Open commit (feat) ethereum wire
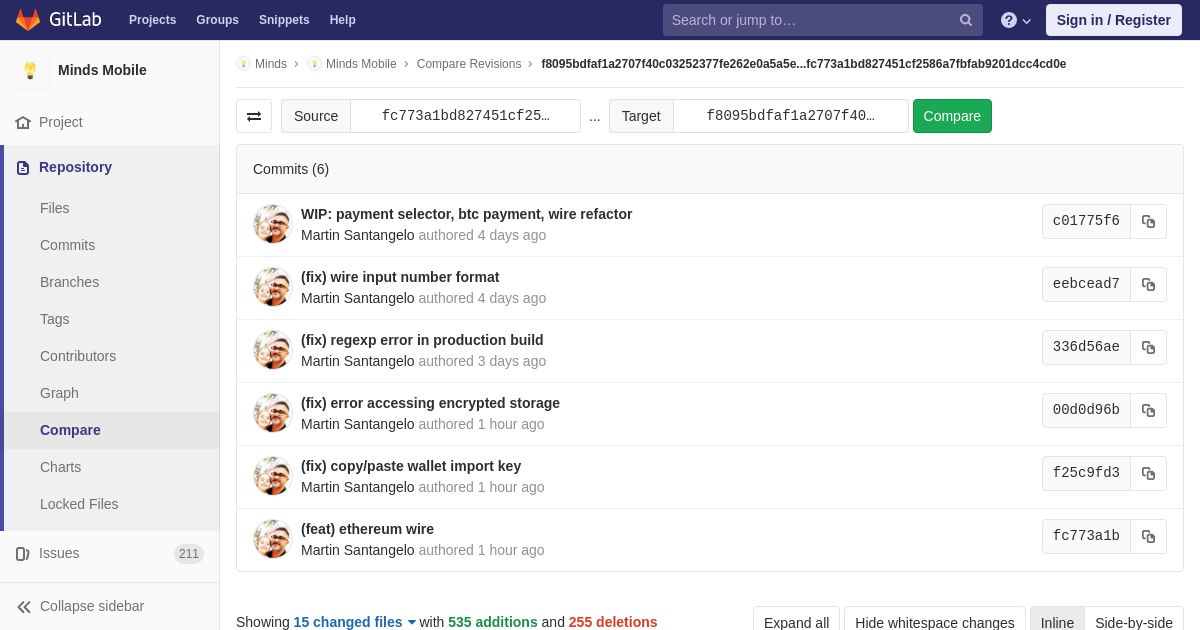The height and width of the screenshot is (630, 1200). tap(367, 529)
